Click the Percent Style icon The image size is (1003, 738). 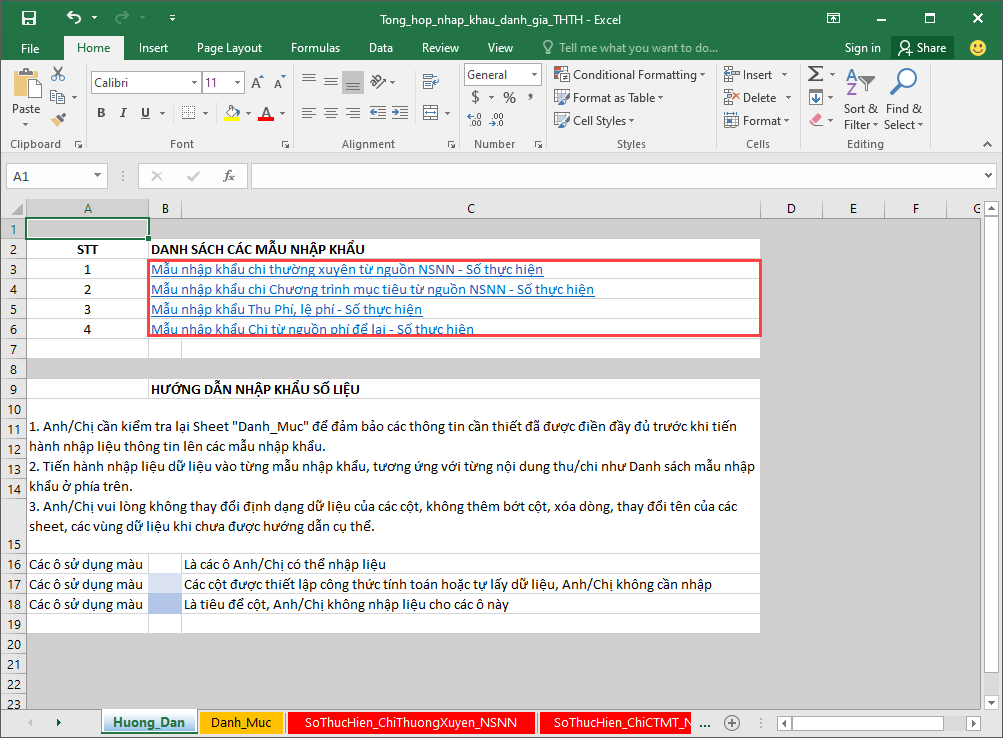point(509,97)
